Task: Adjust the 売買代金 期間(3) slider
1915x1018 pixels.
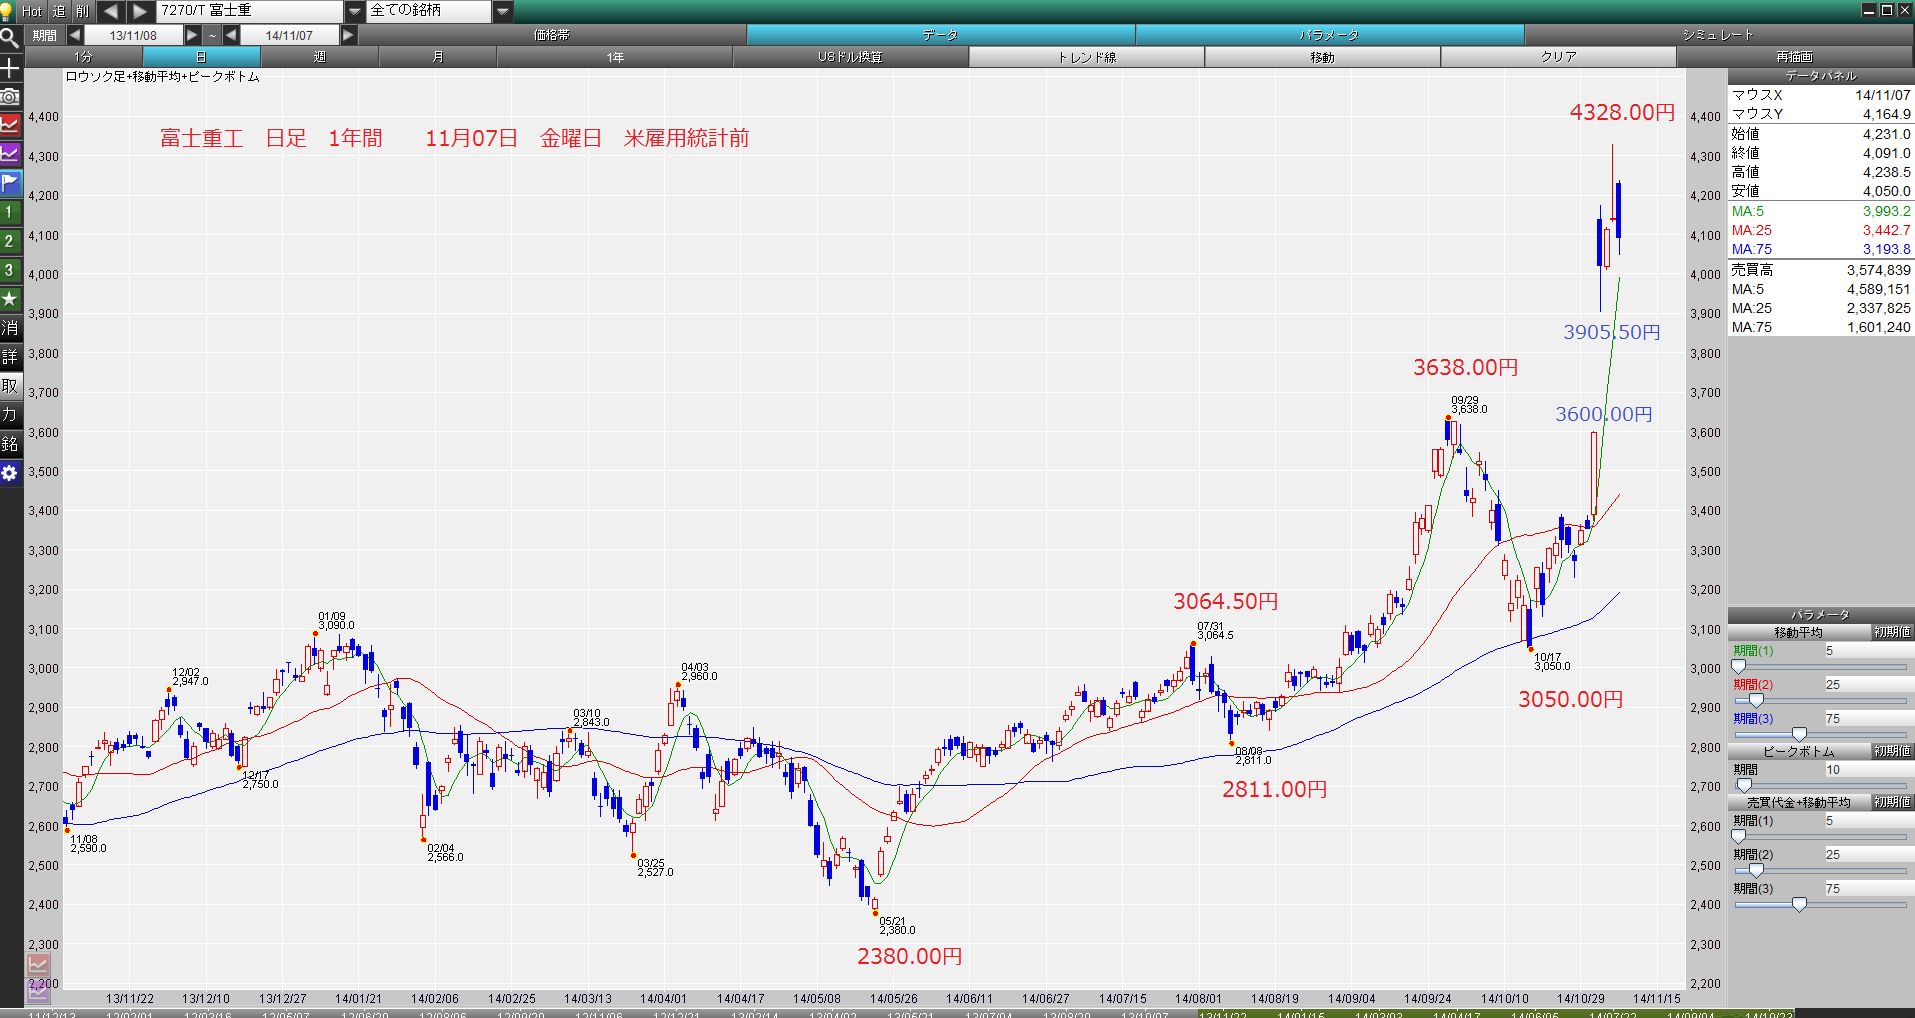Action: point(1799,904)
